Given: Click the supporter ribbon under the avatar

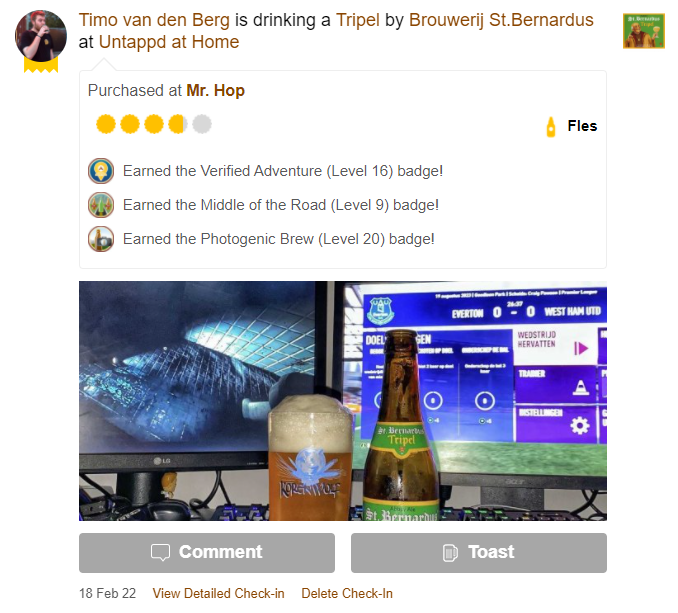Looking at the screenshot, I should tap(41, 65).
